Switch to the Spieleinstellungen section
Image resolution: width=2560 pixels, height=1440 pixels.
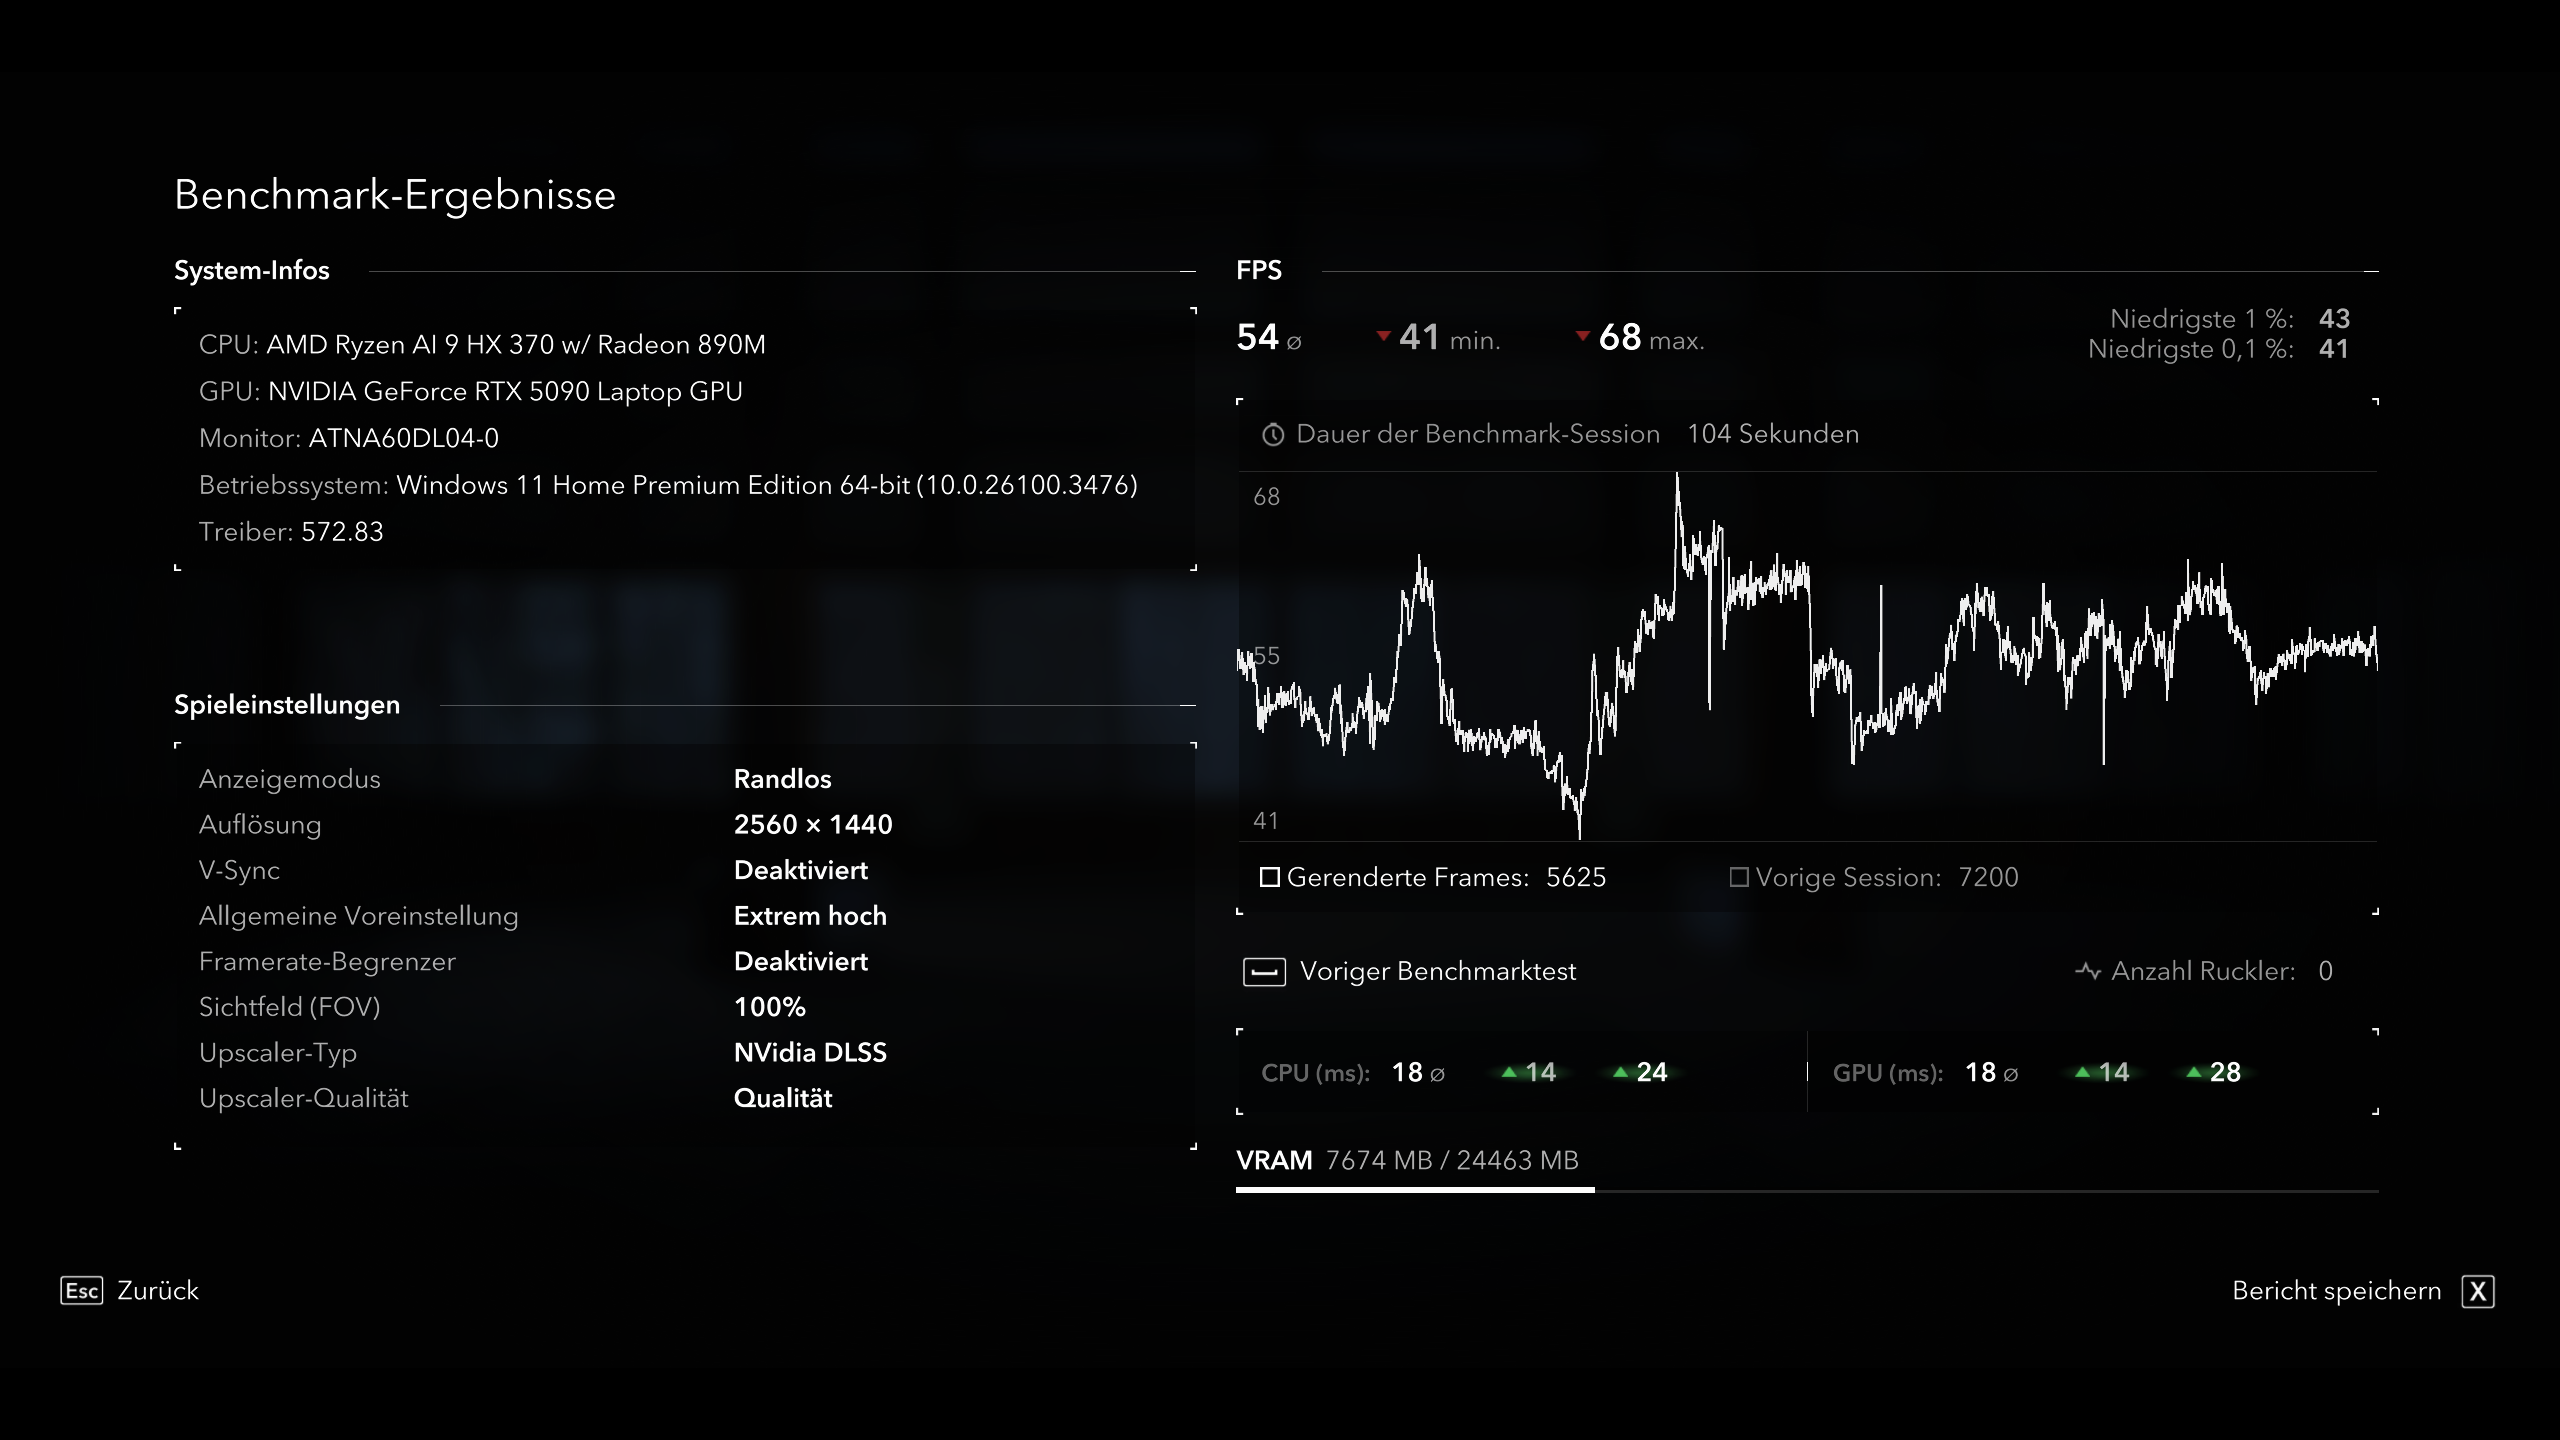click(x=286, y=704)
